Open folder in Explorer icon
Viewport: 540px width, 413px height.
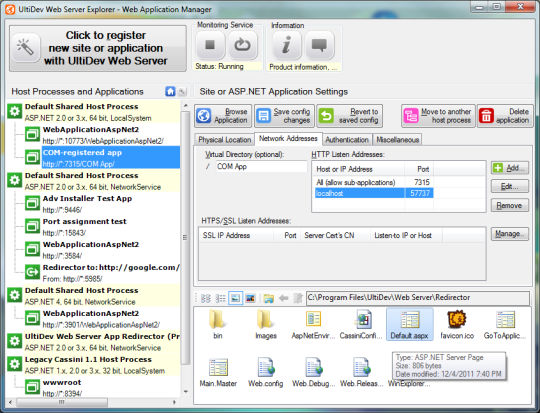[x=269, y=298]
